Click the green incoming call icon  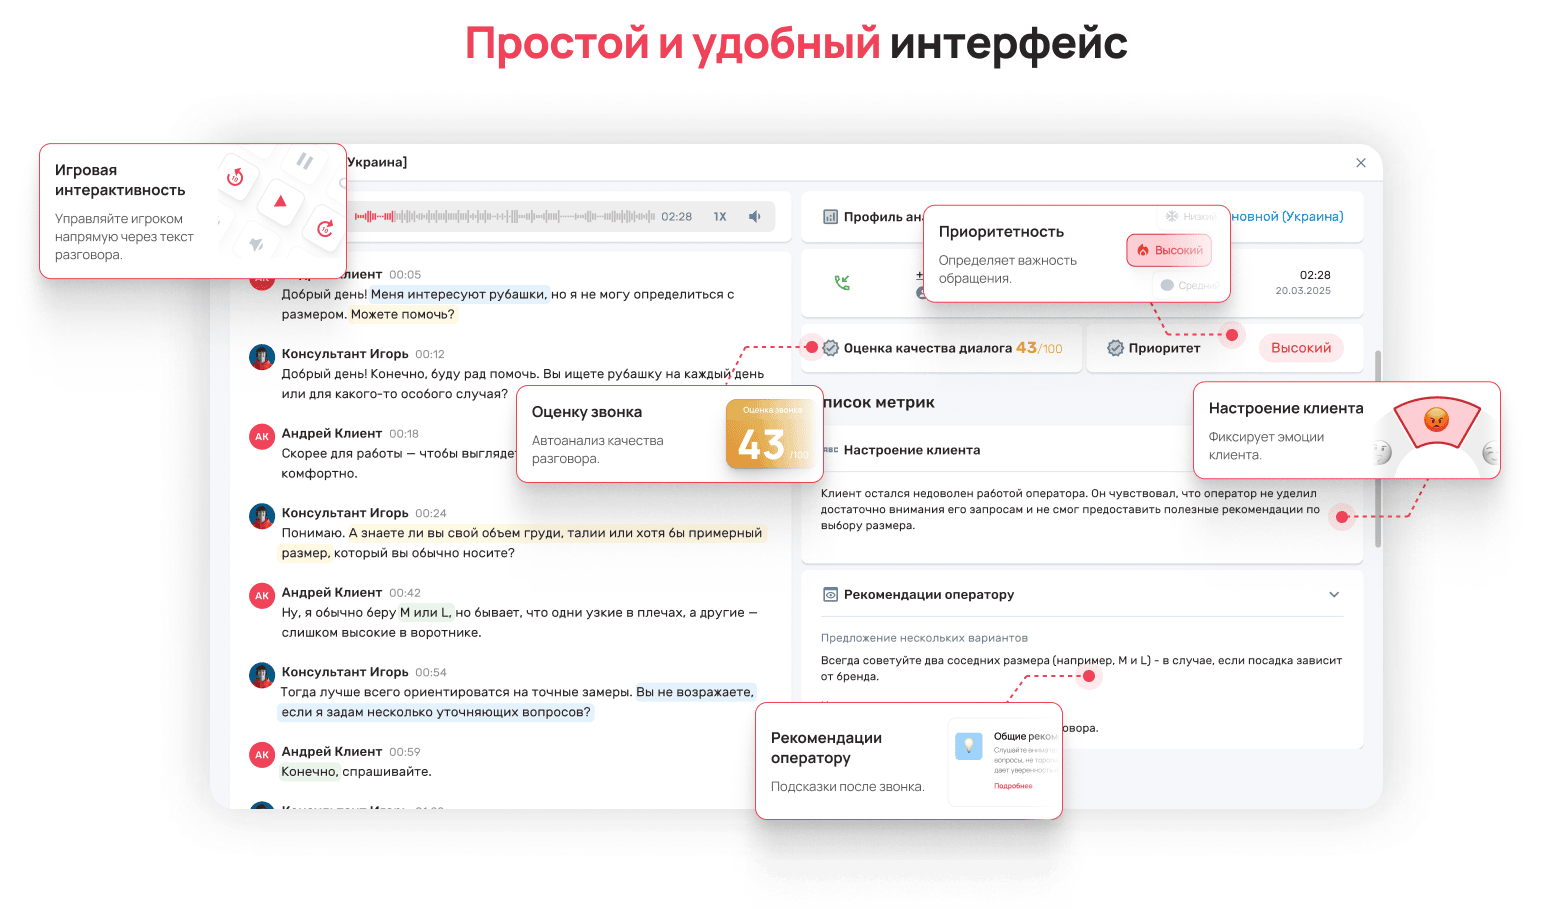pos(842,283)
